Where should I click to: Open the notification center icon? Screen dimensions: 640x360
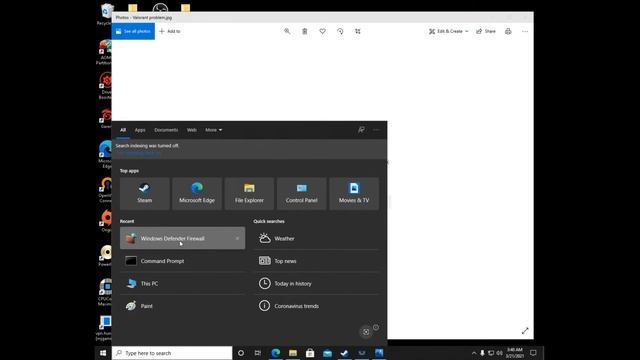point(533,353)
